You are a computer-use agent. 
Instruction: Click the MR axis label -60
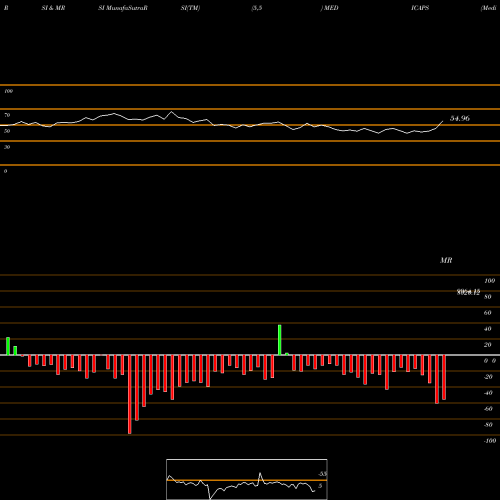pos(488,409)
